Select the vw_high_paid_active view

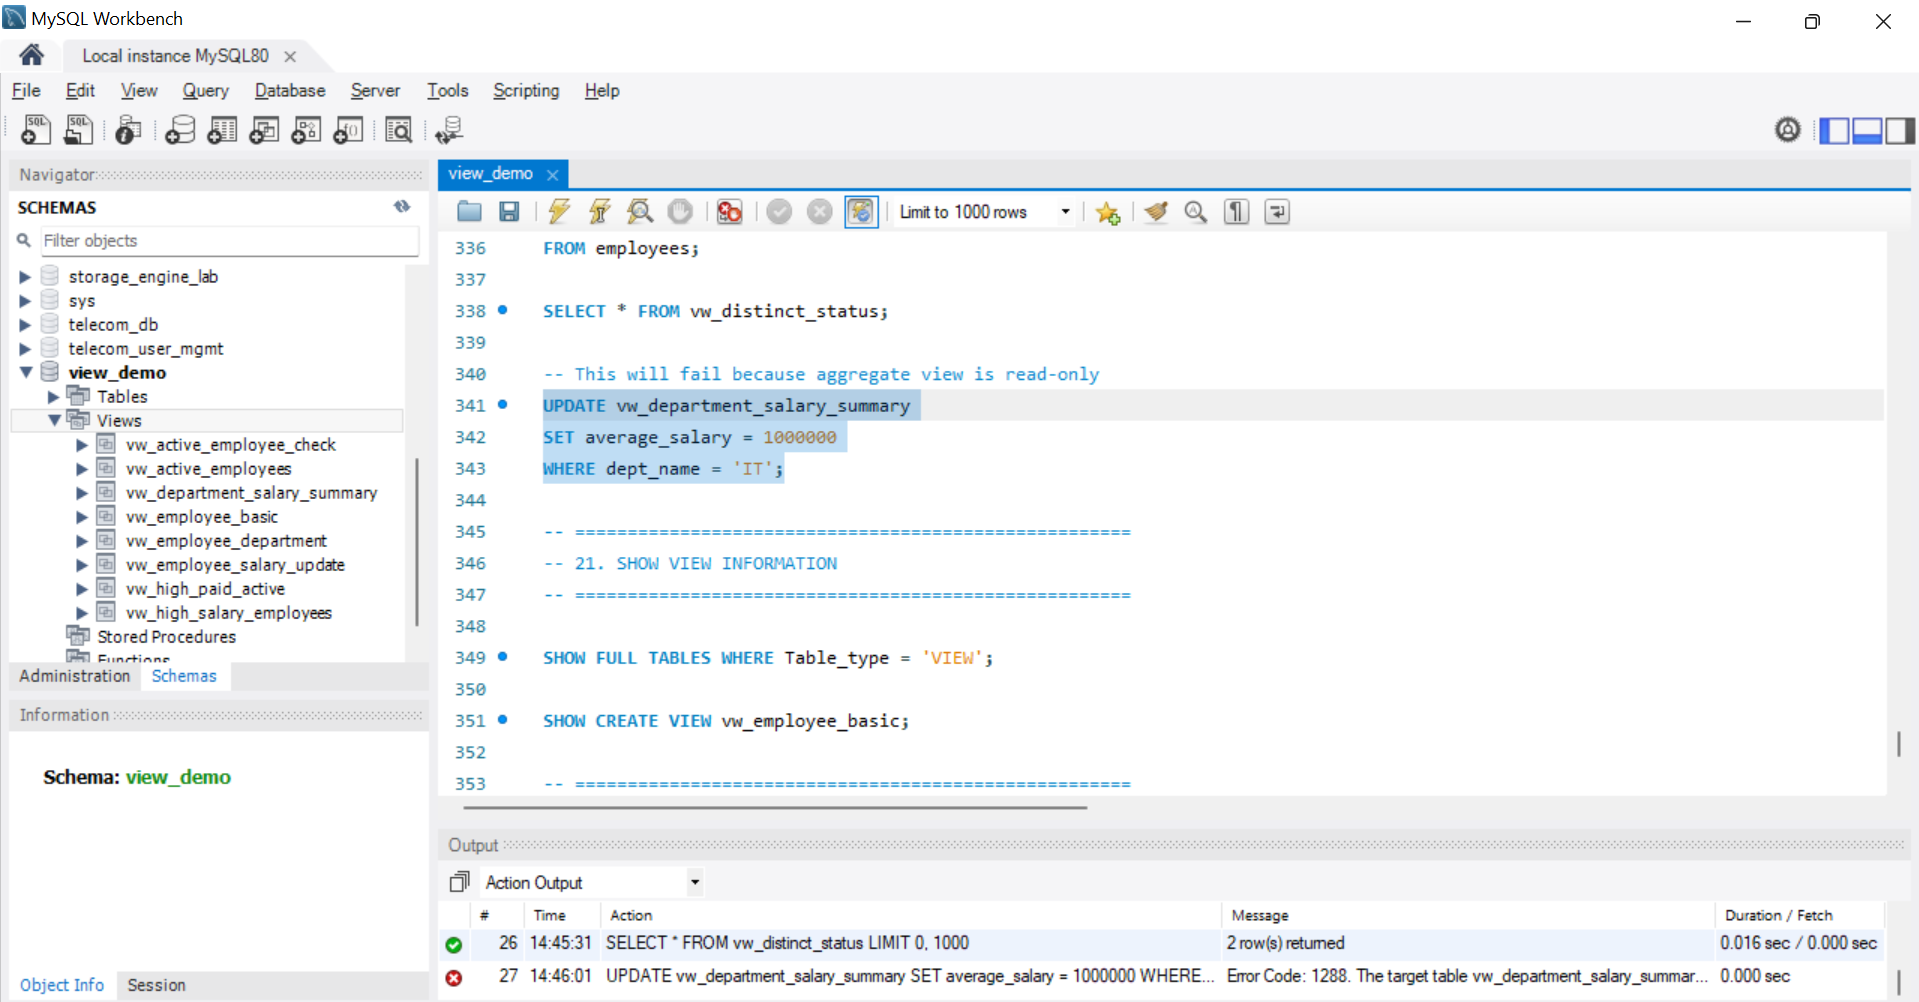tap(205, 589)
